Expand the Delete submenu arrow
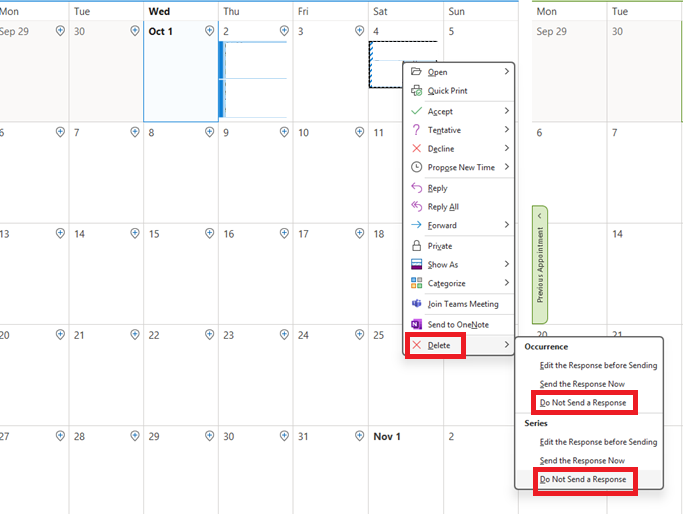 coord(507,345)
